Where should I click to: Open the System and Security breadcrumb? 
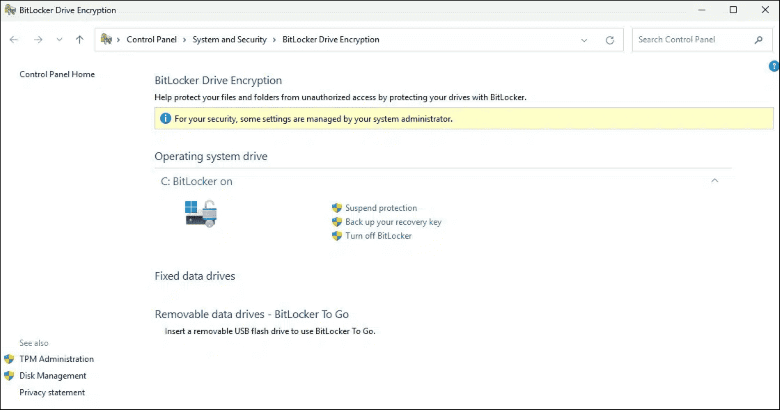tap(229, 39)
